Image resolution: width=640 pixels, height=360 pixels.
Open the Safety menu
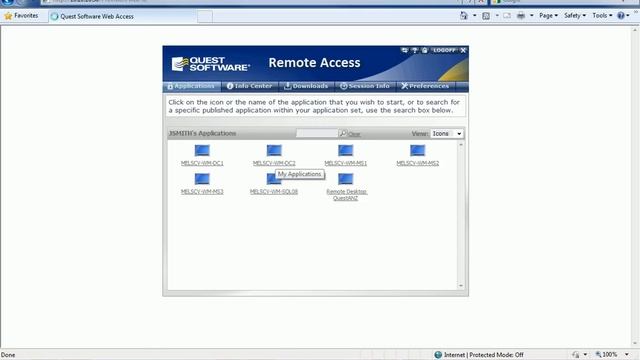pyautogui.click(x=575, y=16)
